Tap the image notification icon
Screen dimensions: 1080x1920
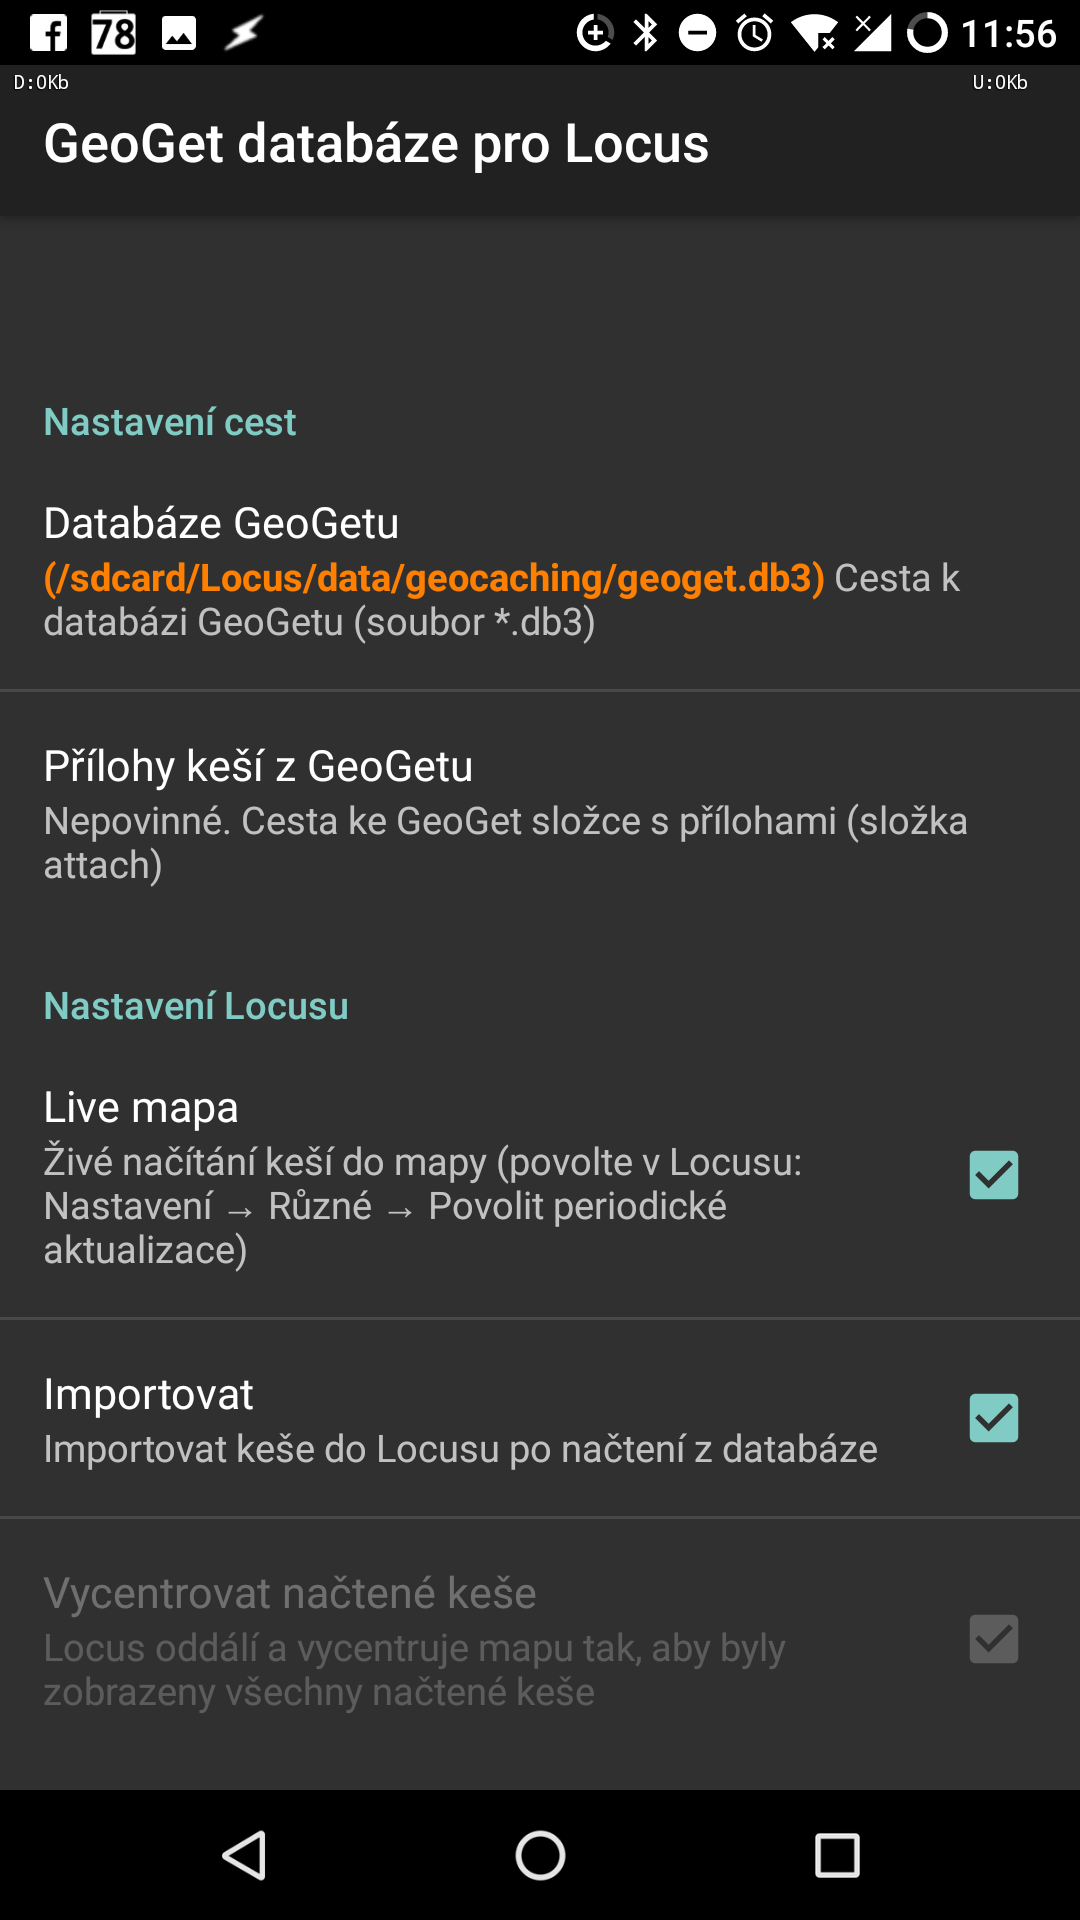coord(179,33)
